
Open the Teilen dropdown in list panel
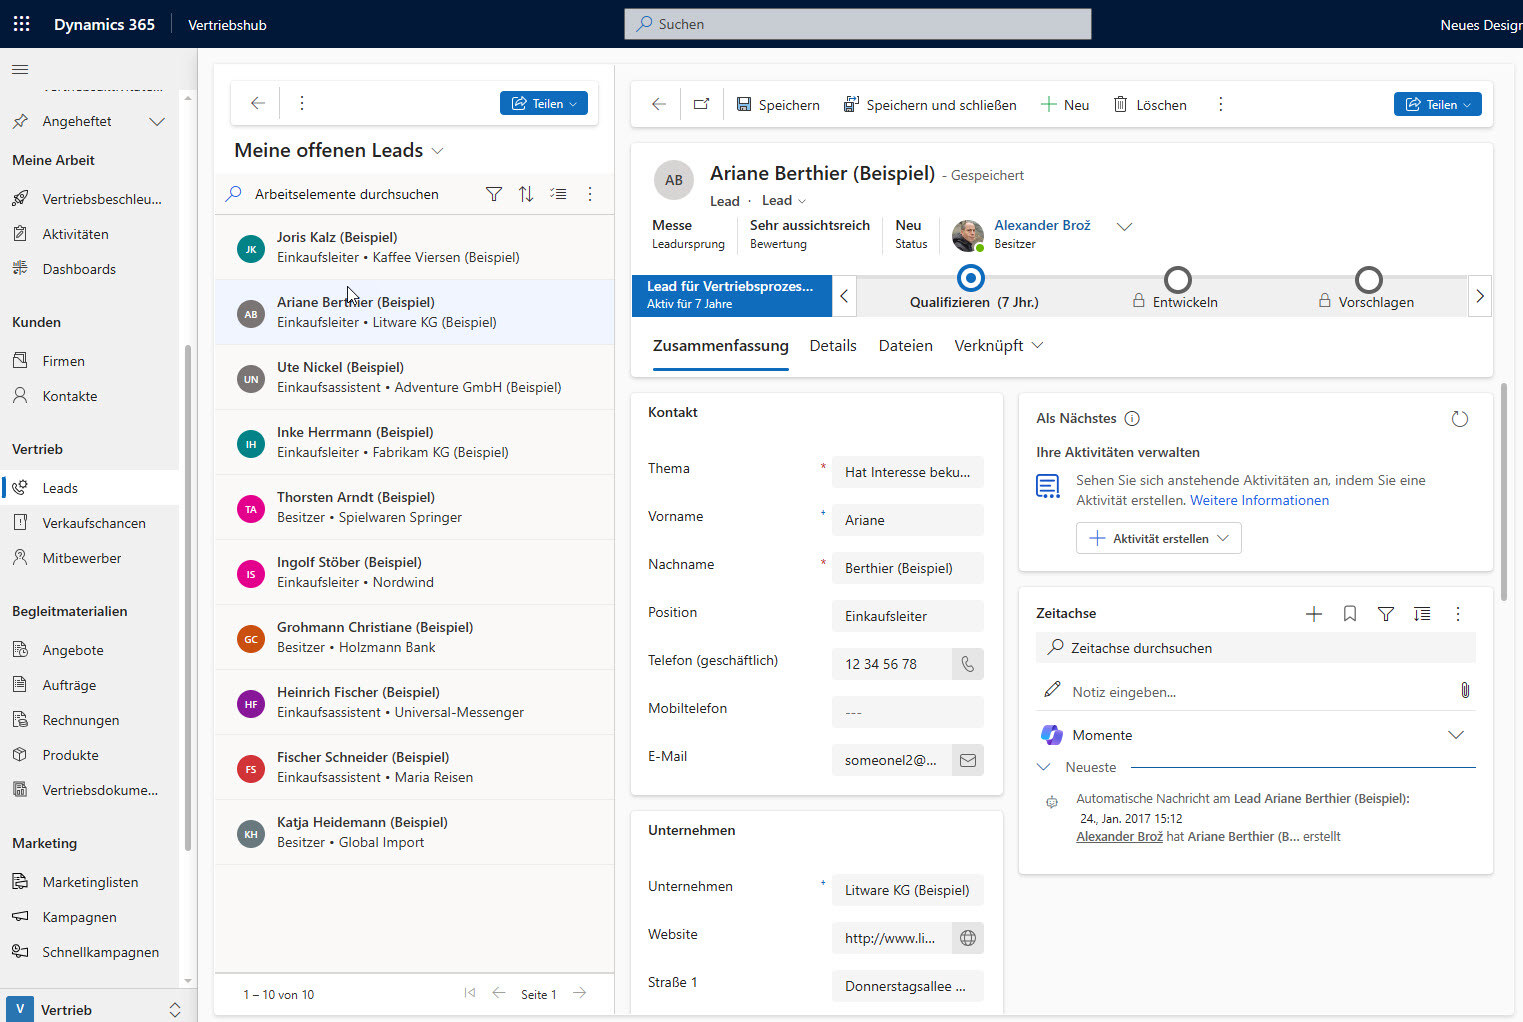(x=543, y=103)
